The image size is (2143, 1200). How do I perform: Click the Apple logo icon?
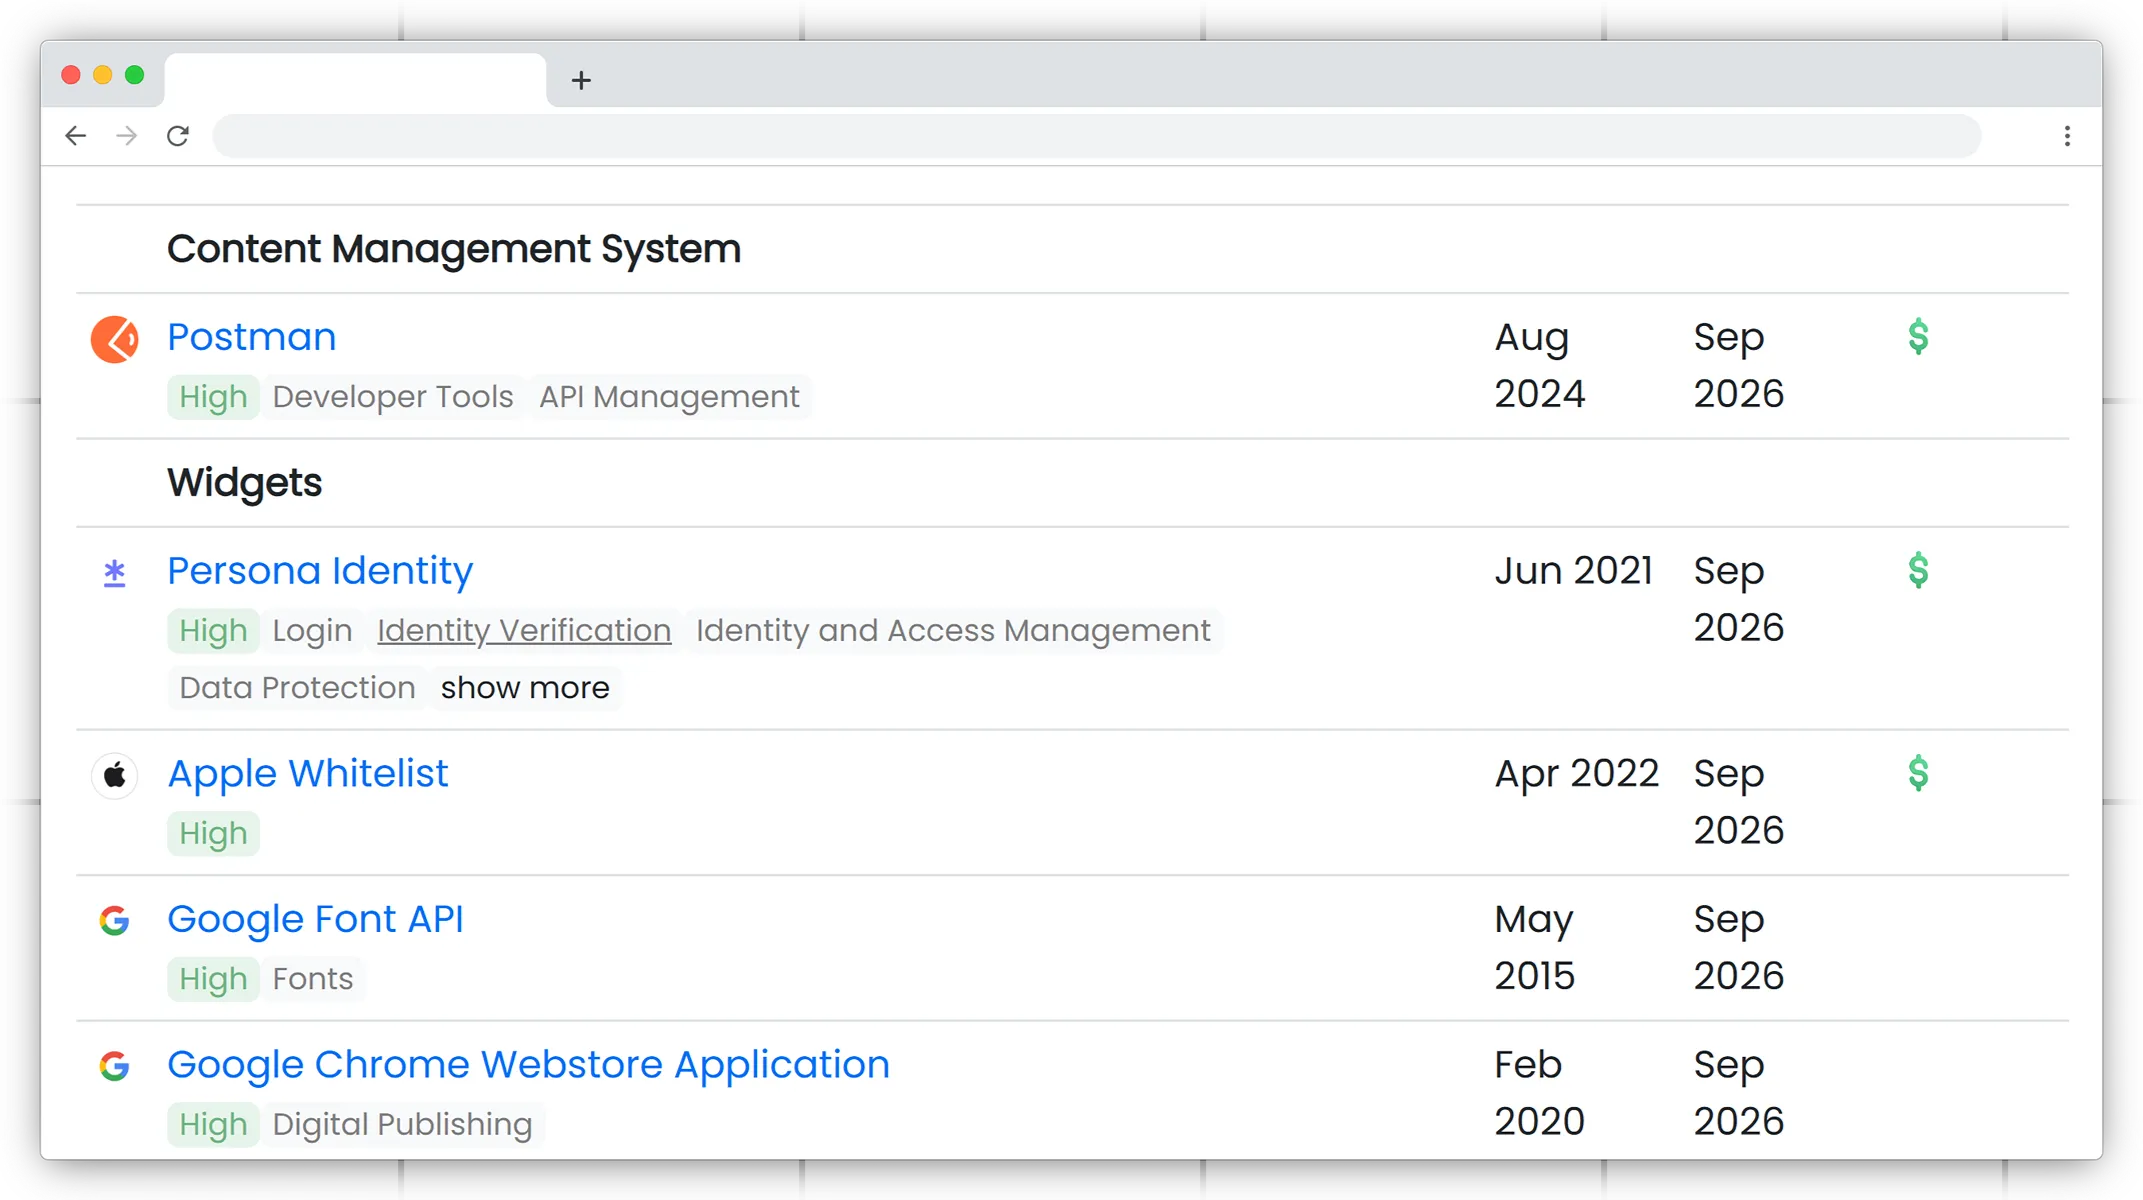pos(115,775)
